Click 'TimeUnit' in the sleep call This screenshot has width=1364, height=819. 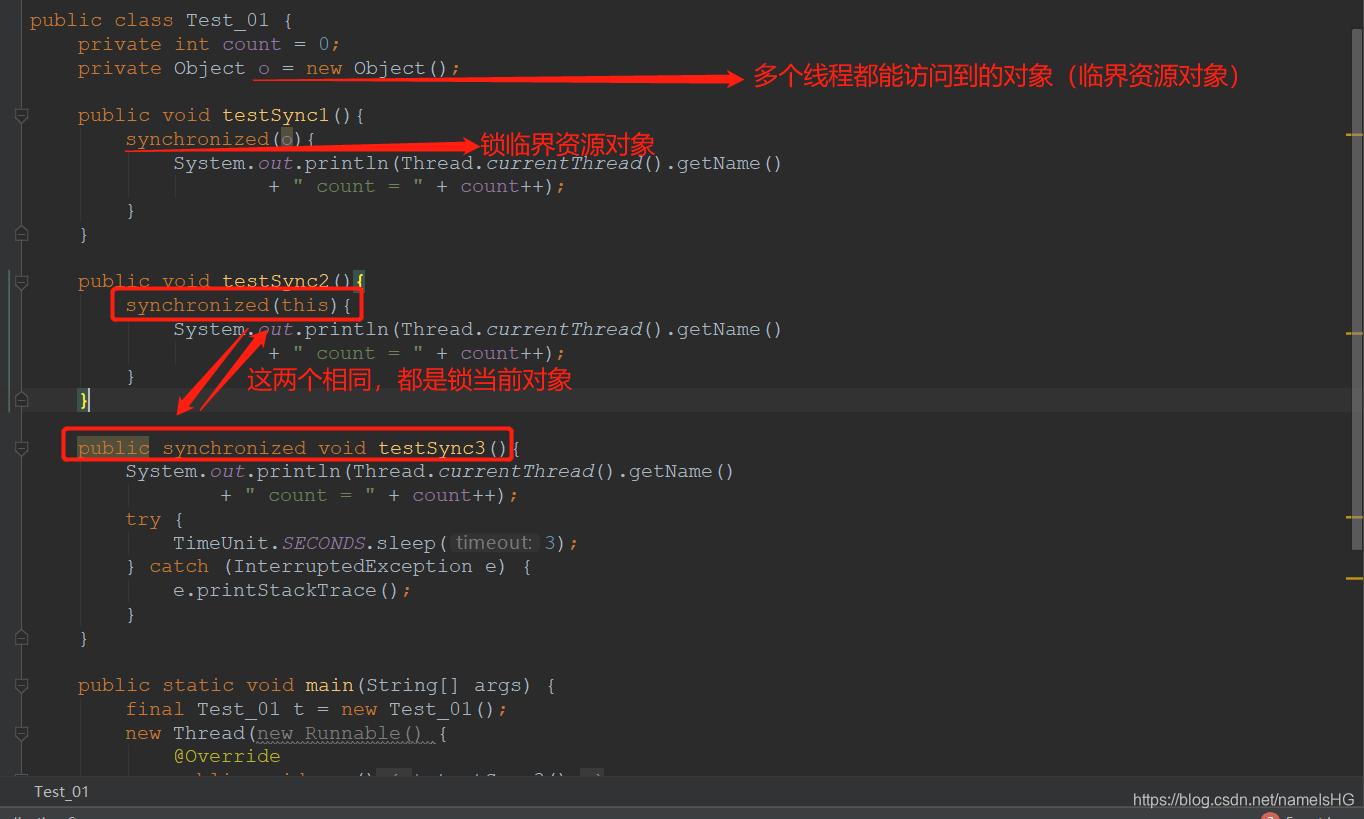point(221,543)
